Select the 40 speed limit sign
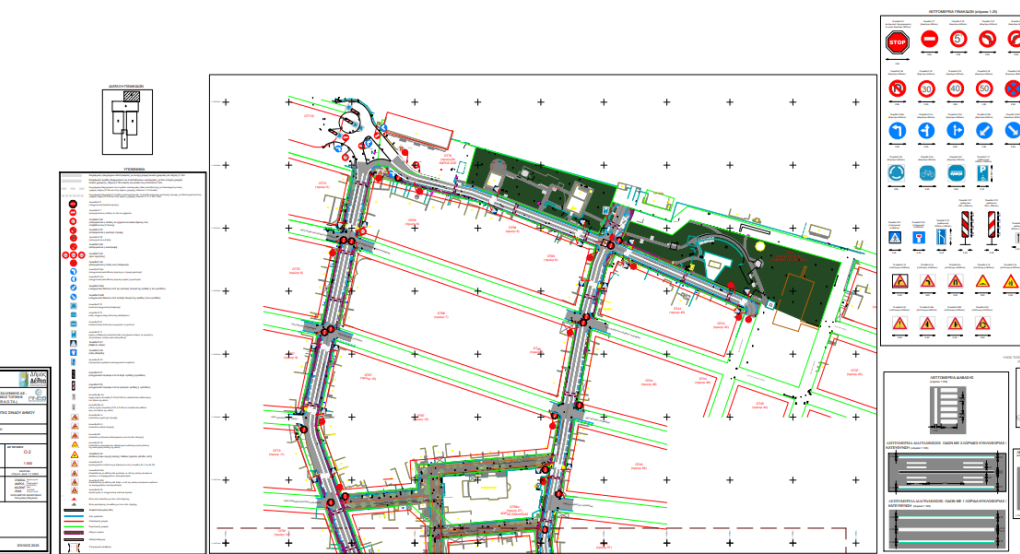The height and width of the screenshot is (554, 1020). (x=956, y=89)
